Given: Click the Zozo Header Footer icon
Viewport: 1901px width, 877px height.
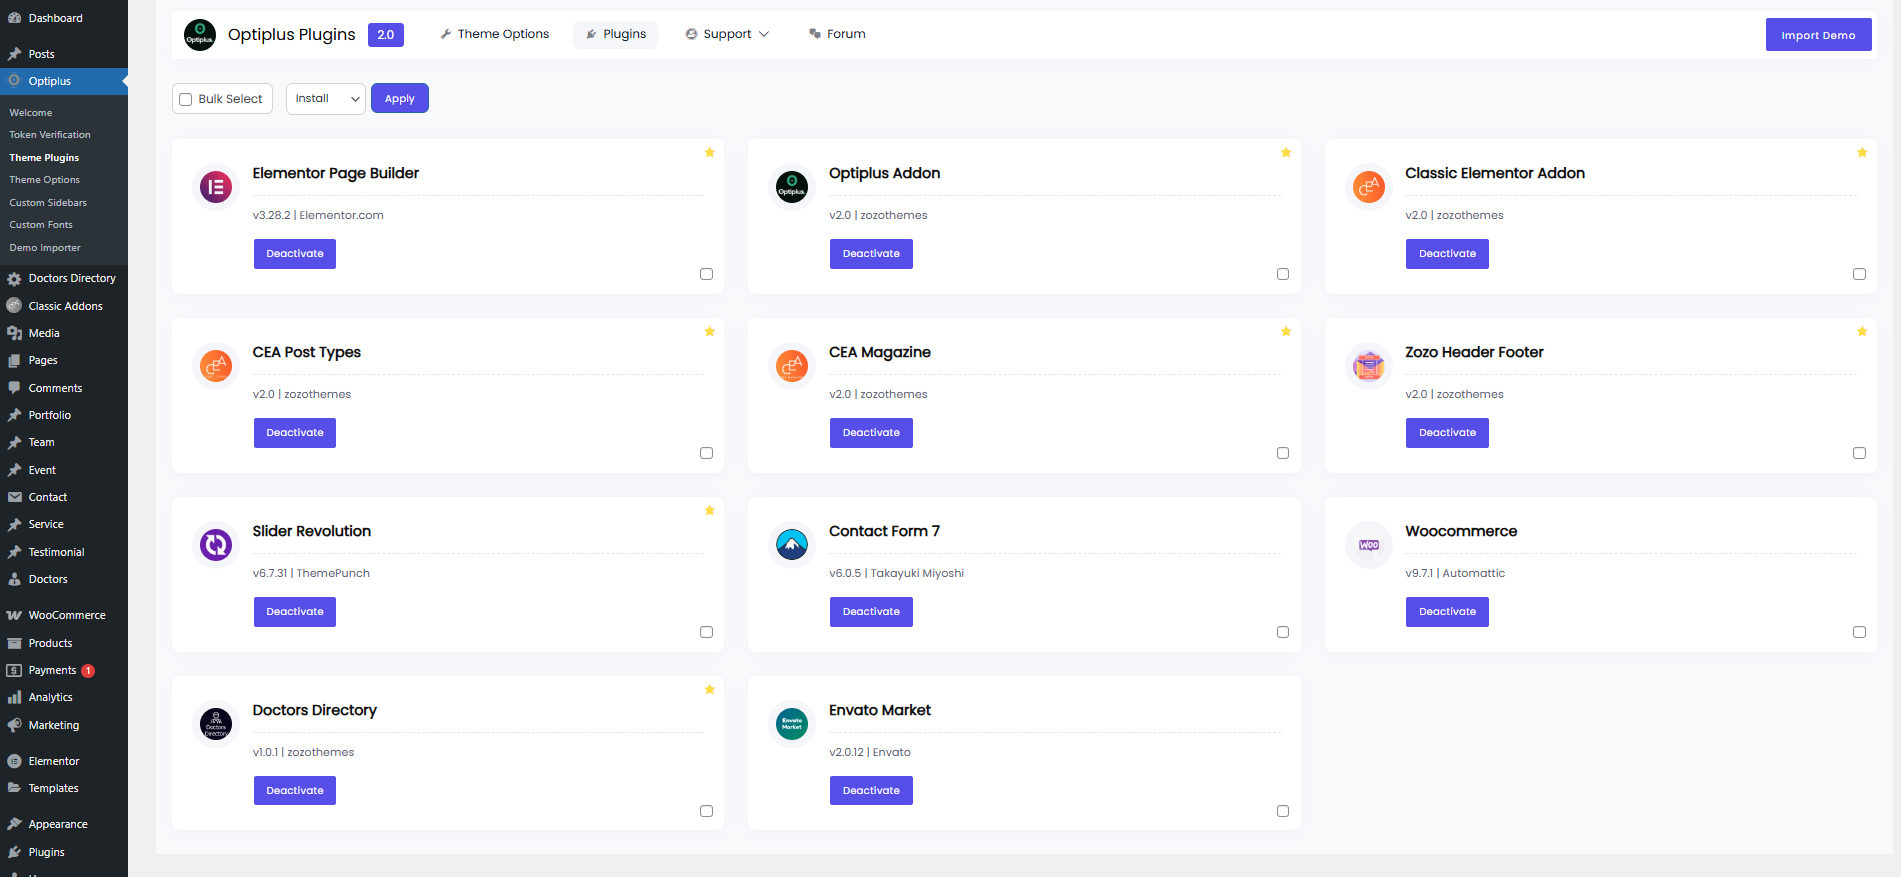Looking at the screenshot, I should point(1368,366).
